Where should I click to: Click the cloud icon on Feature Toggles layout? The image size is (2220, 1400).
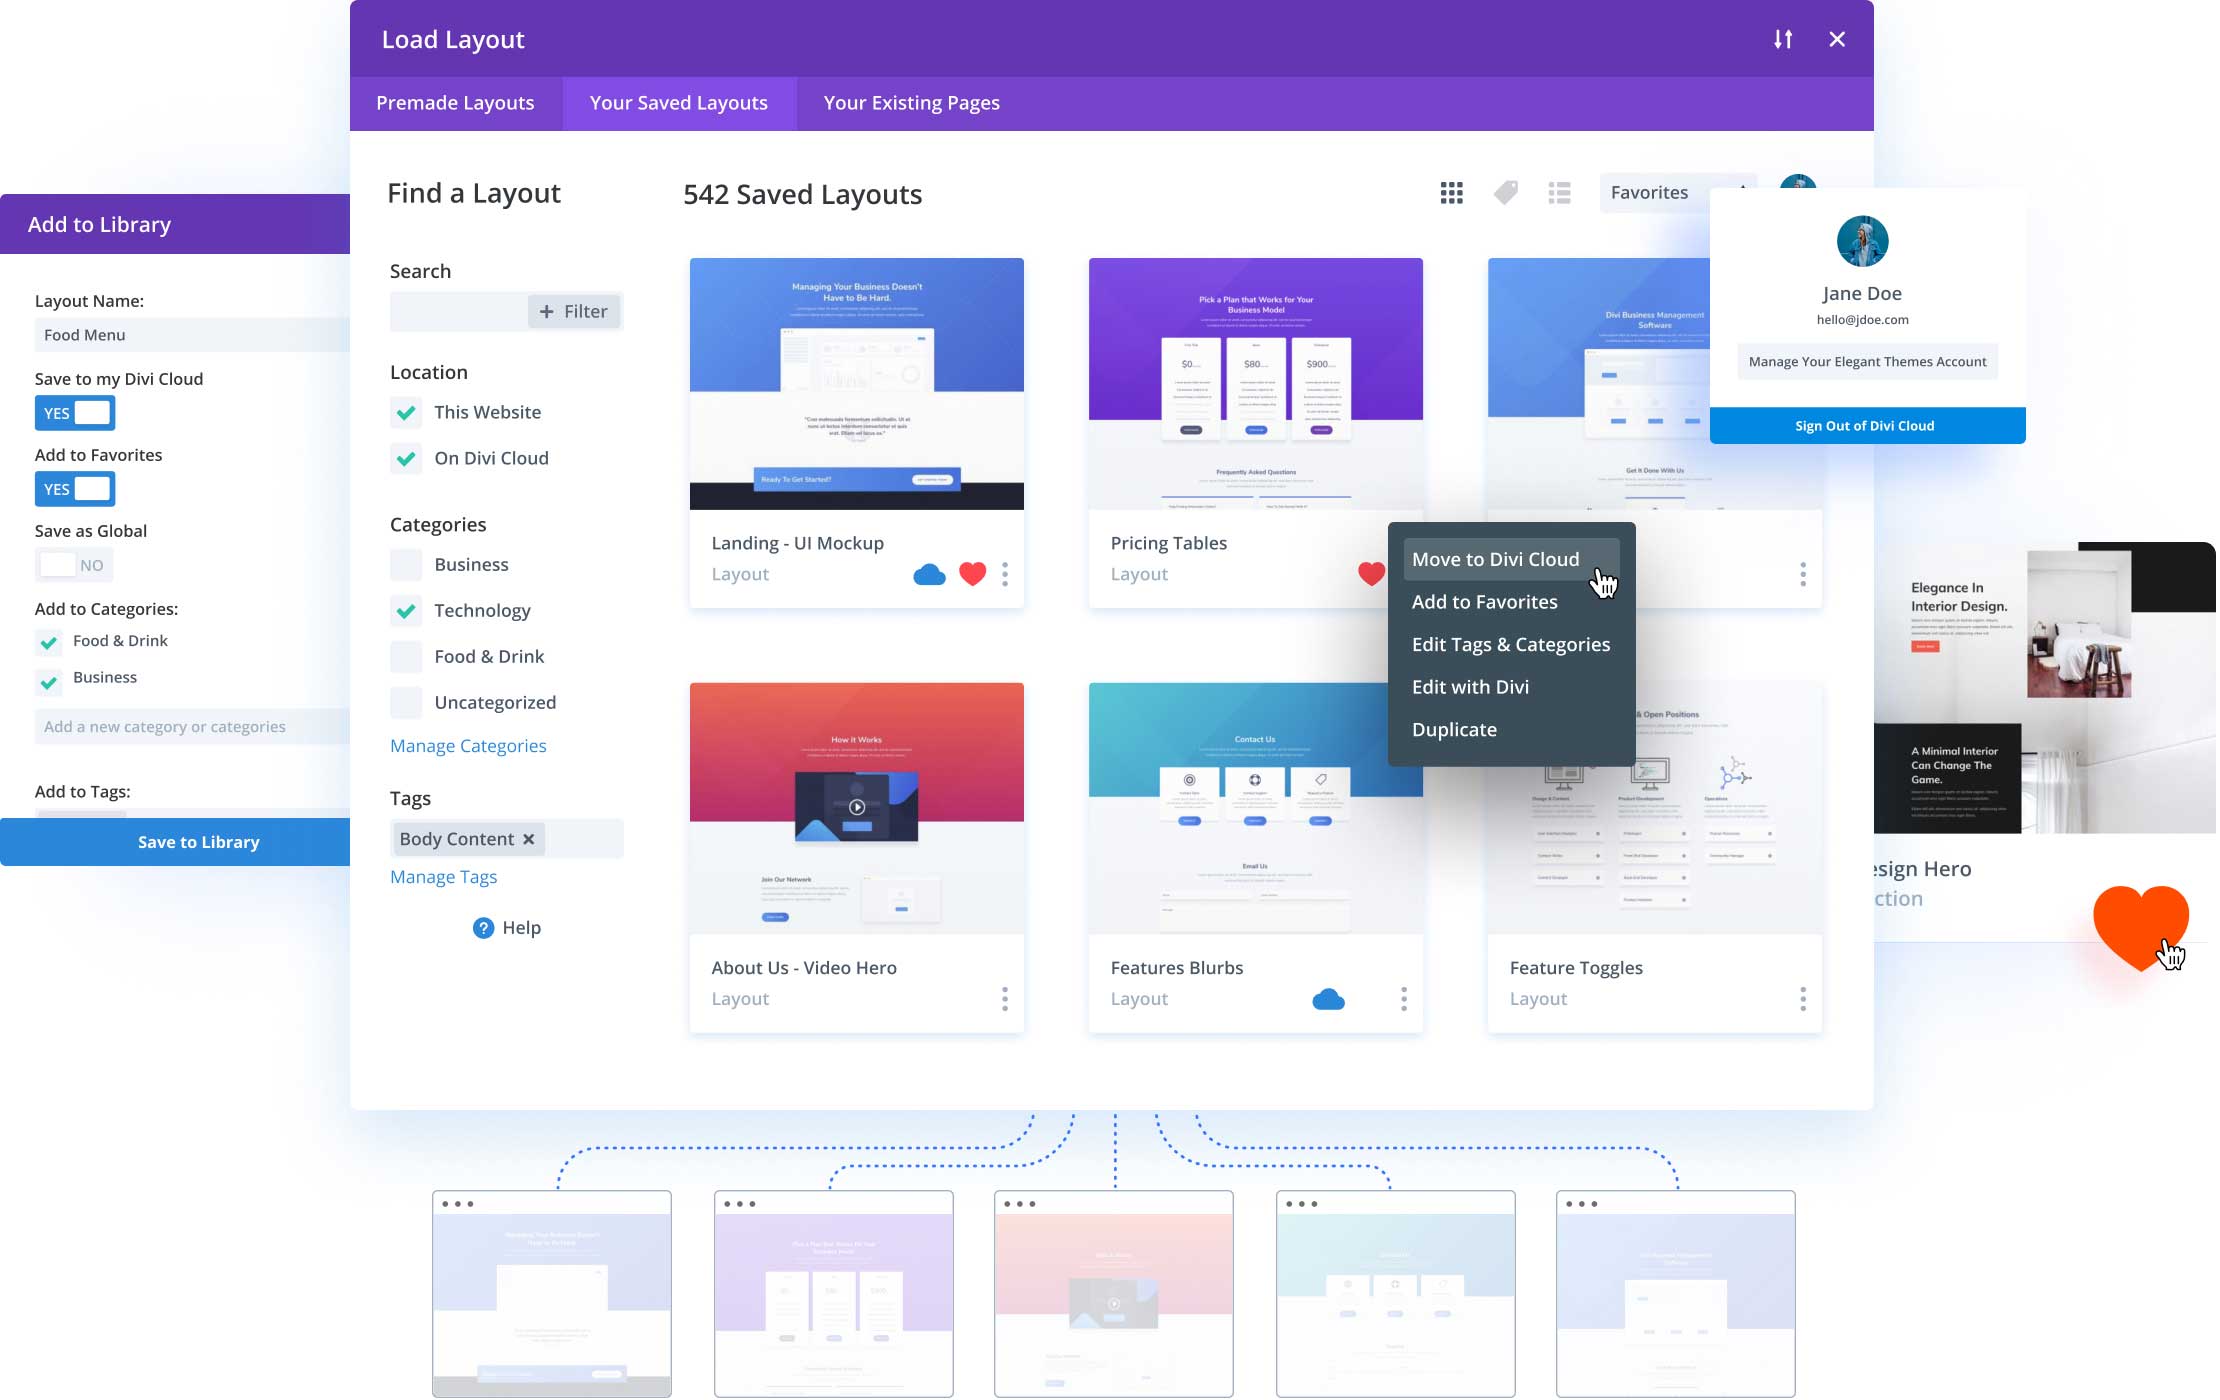click(1727, 998)
